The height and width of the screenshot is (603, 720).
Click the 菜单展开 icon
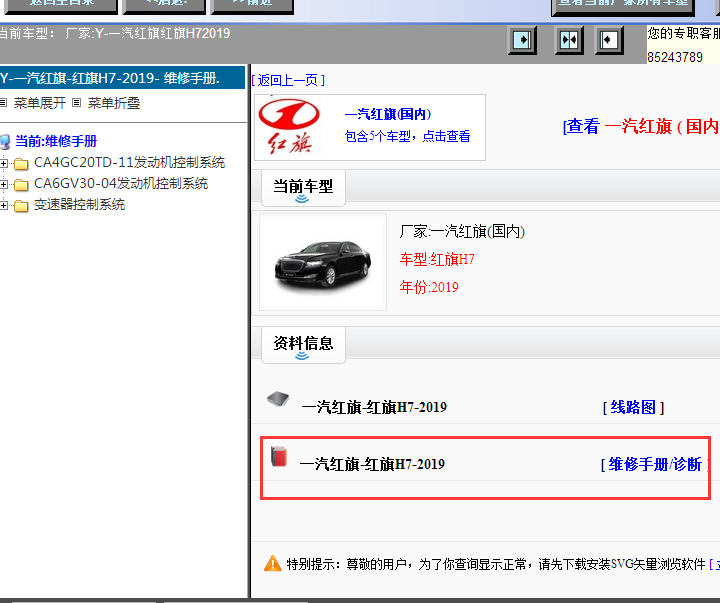(4, 102)
